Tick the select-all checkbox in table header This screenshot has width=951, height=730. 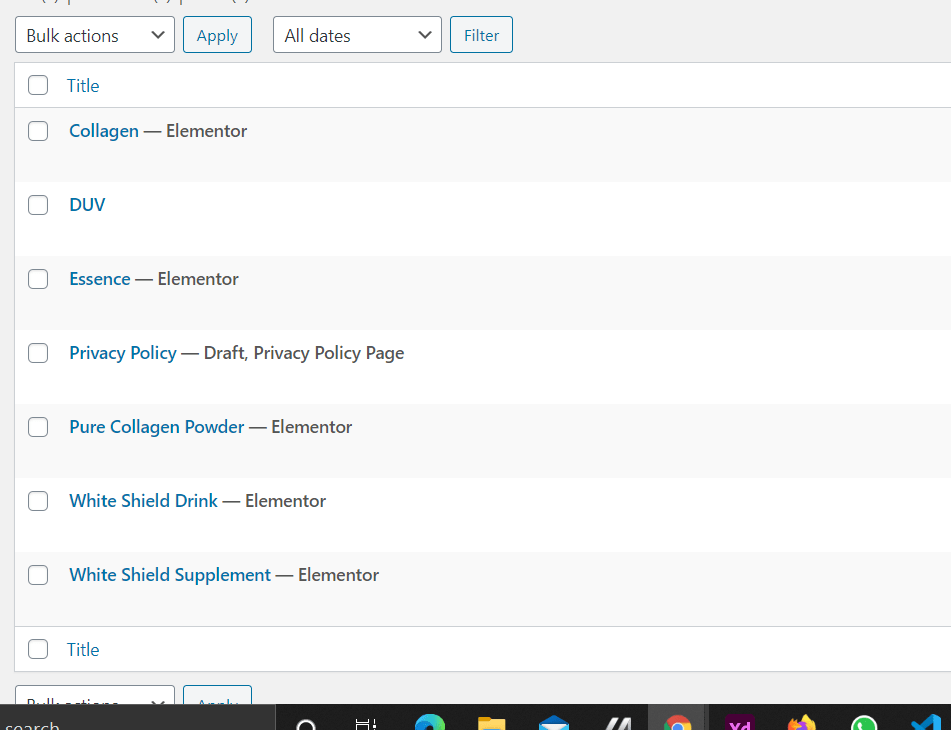point(38,85)
